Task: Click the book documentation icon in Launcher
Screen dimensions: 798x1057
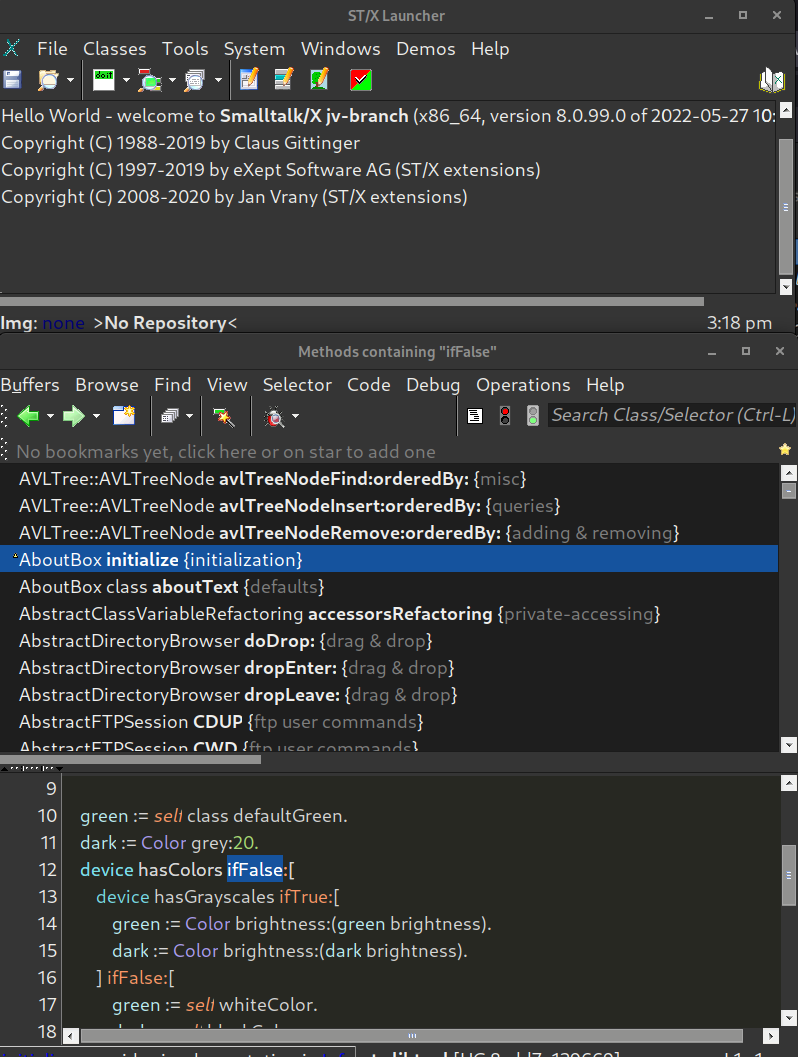Action: (772, 80)
